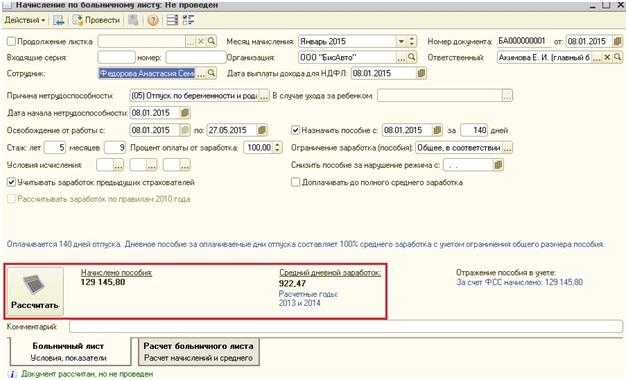The width and height of the screenshot is (628, 380).
Task: Click the navigation icon next to Действия
Action: pos(58,20)
